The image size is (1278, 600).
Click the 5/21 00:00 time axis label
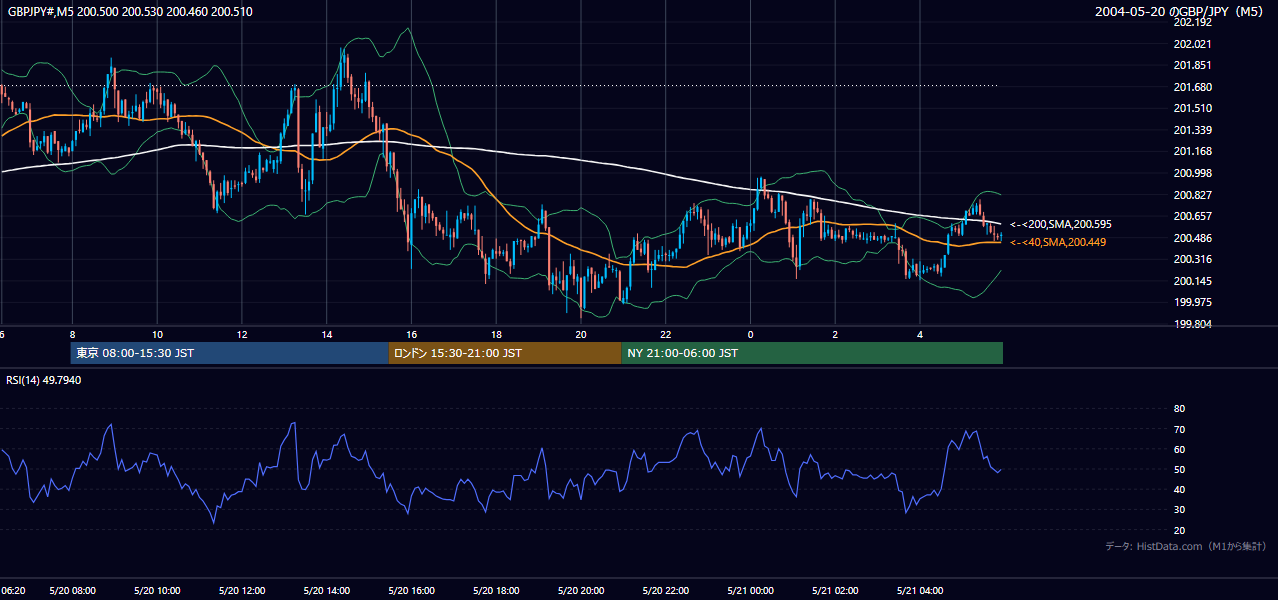[x=751, y=591]
